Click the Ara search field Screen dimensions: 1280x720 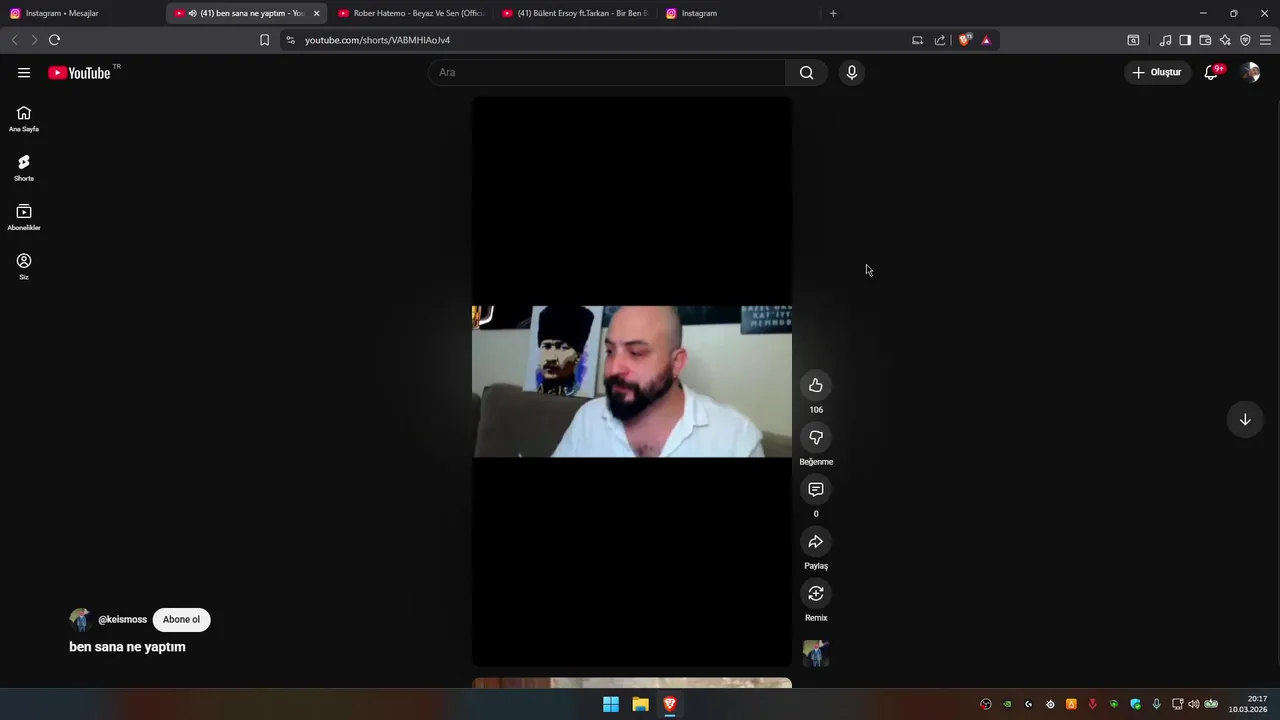[608, 72]
